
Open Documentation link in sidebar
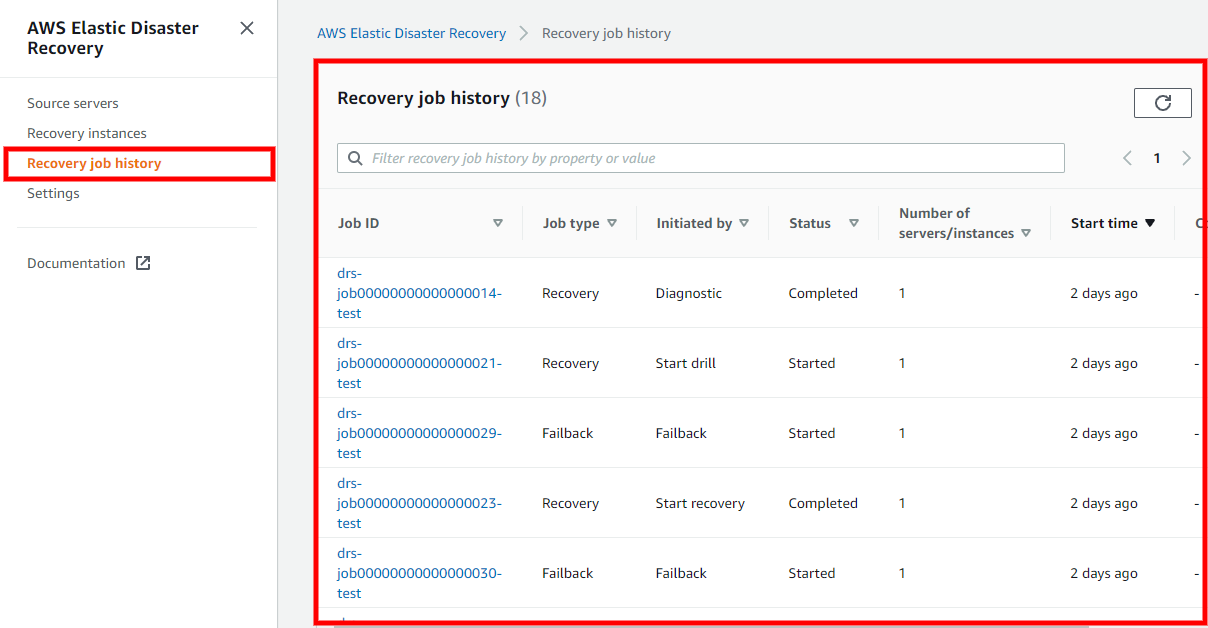coord(76,263)
